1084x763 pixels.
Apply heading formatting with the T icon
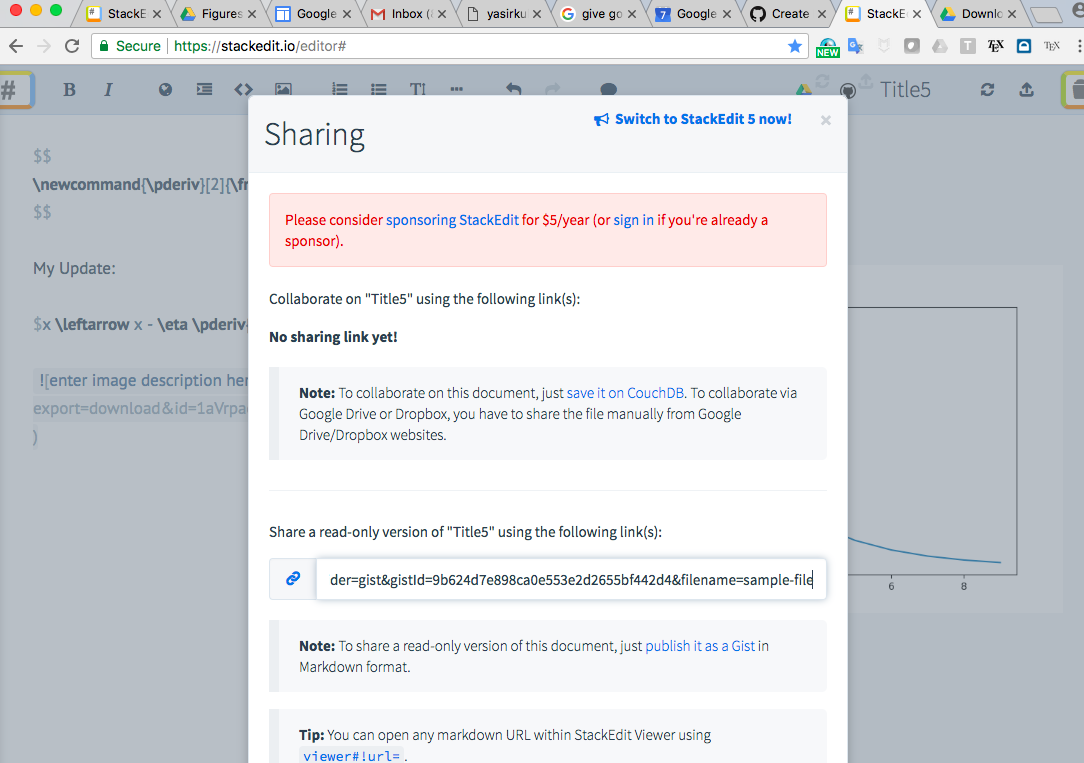tap(418, 89)
